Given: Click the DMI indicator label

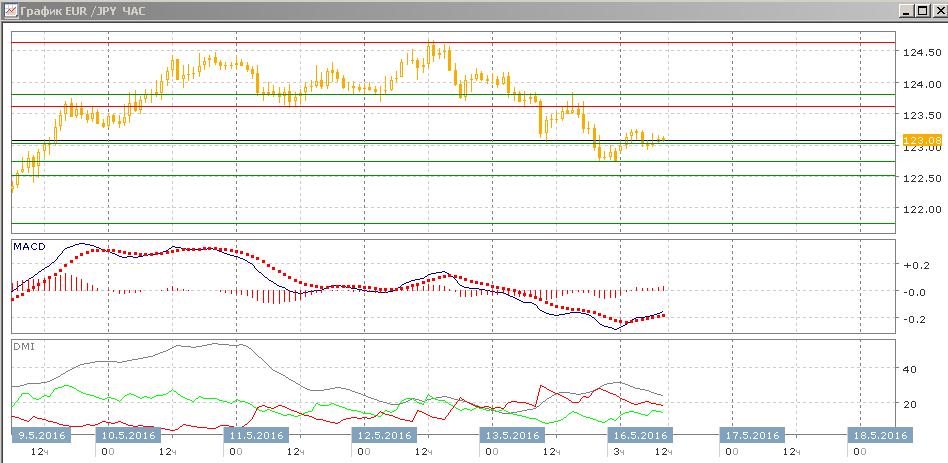Looking at the screenshot, I should pyautogui.click(x=22, y=346).
